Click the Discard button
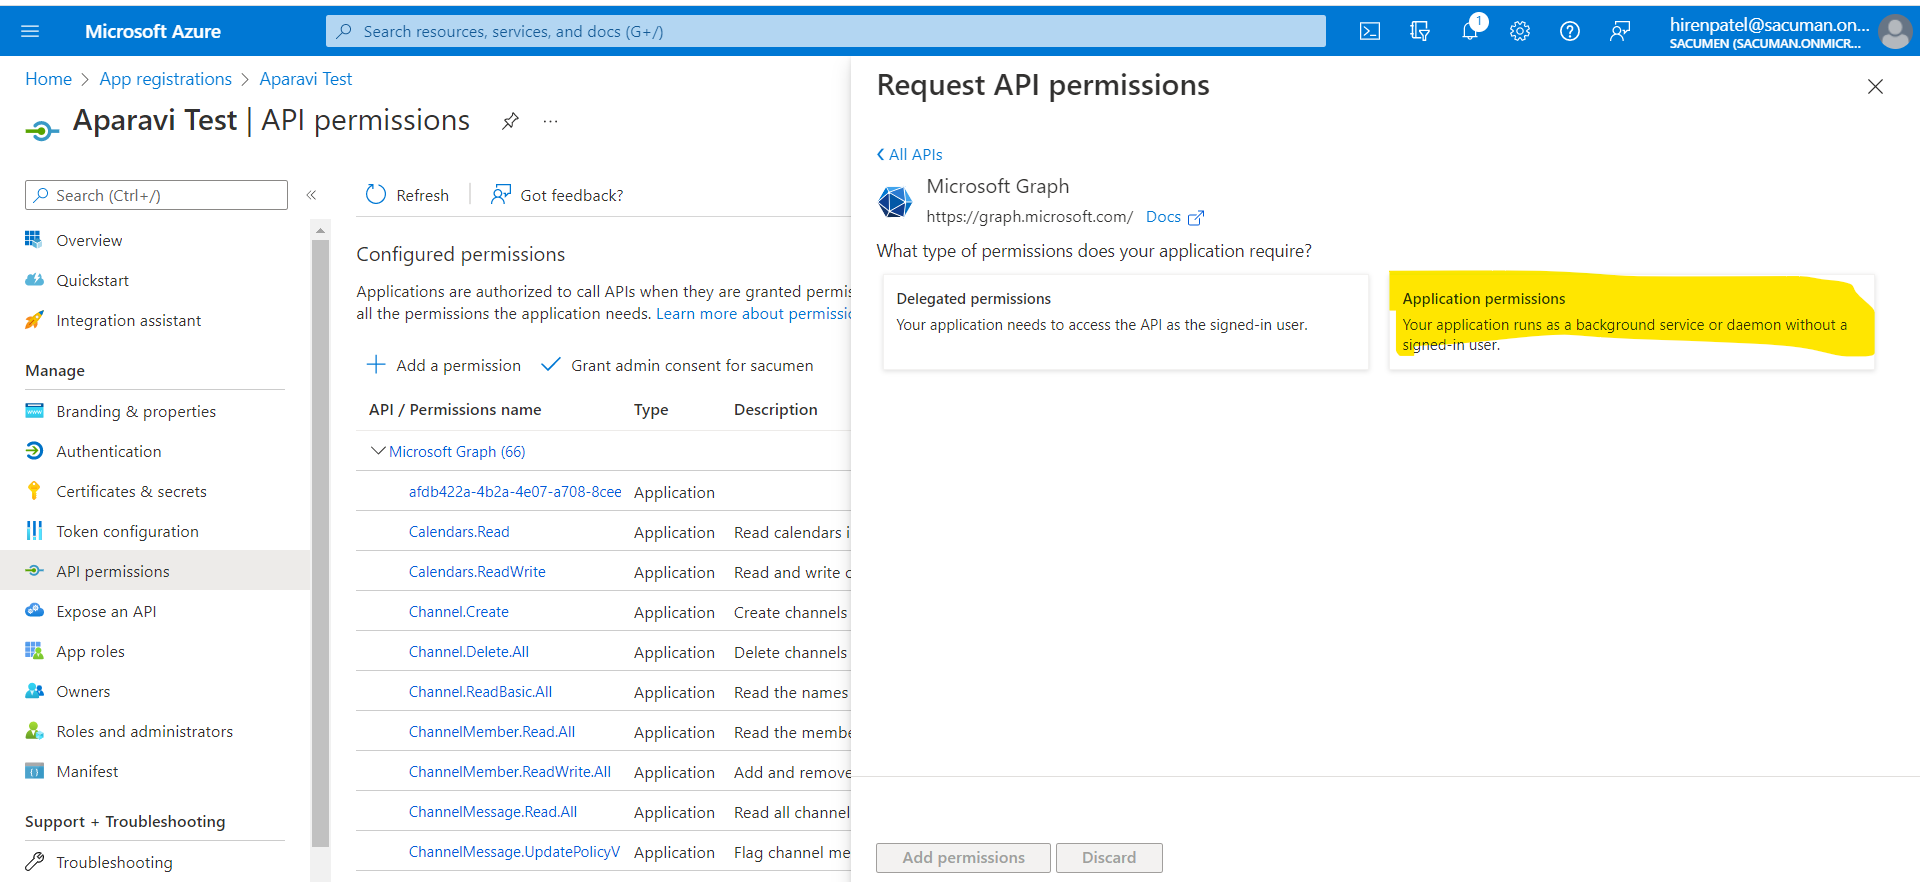The image size is (1920, 882). click(1109, 858)
